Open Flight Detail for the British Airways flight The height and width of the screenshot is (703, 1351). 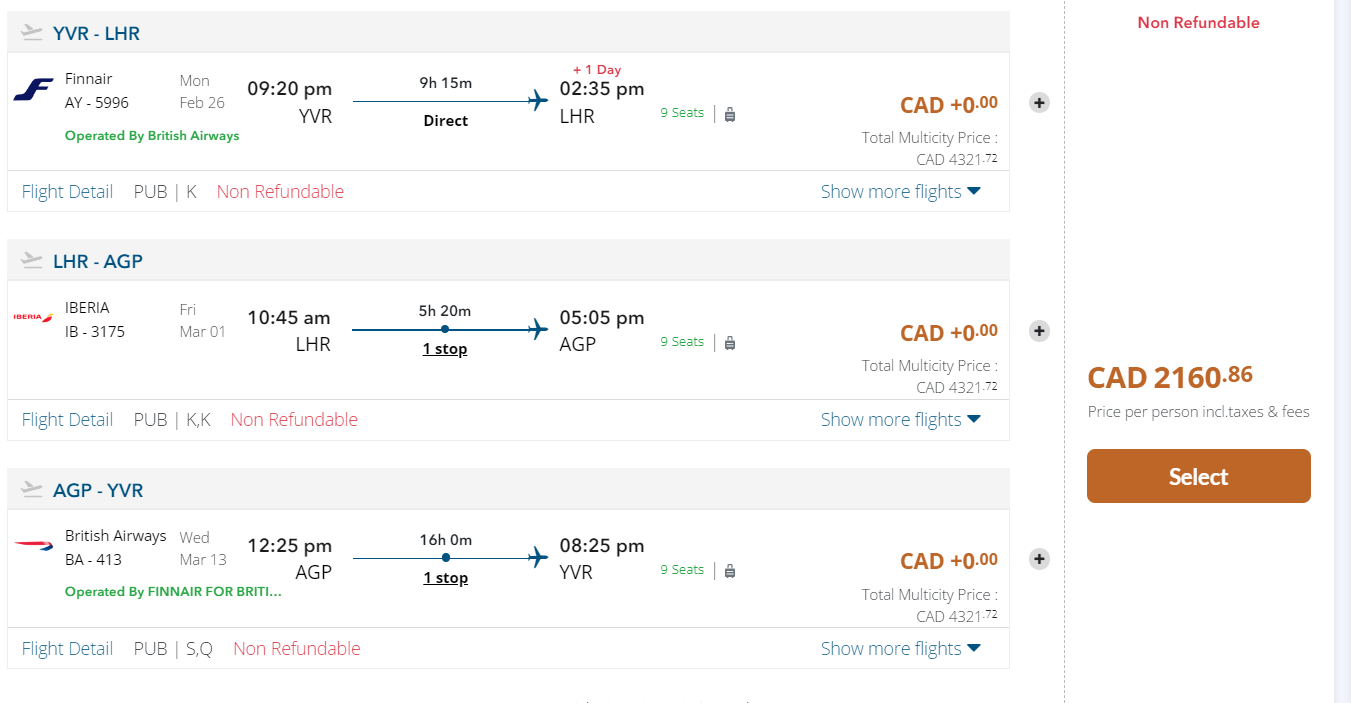click(67, 649)
